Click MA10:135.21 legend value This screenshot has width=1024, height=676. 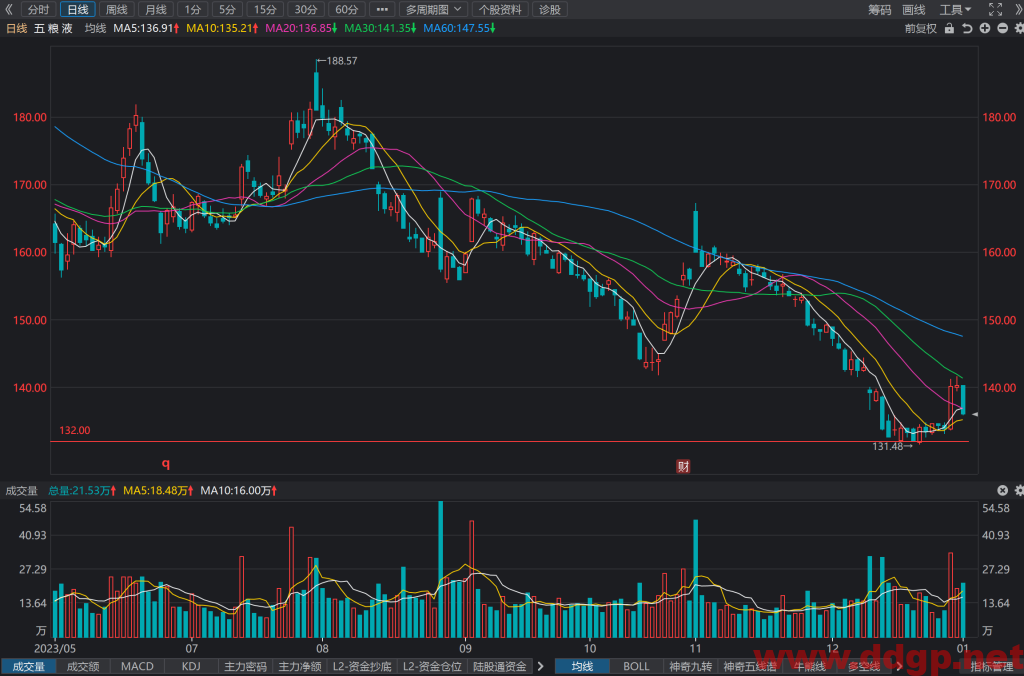coord(222,29)
